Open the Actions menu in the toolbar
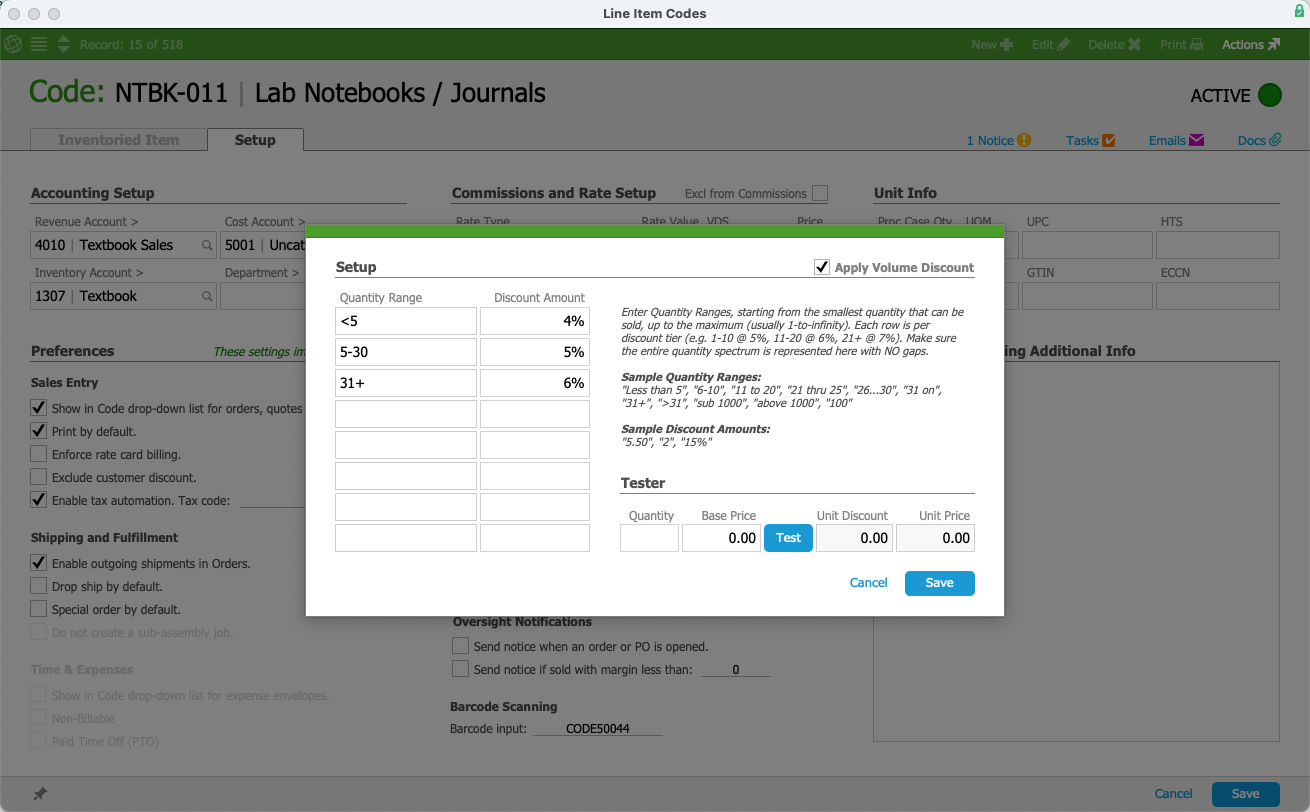1310x812 pixels. pos(1251,44)
